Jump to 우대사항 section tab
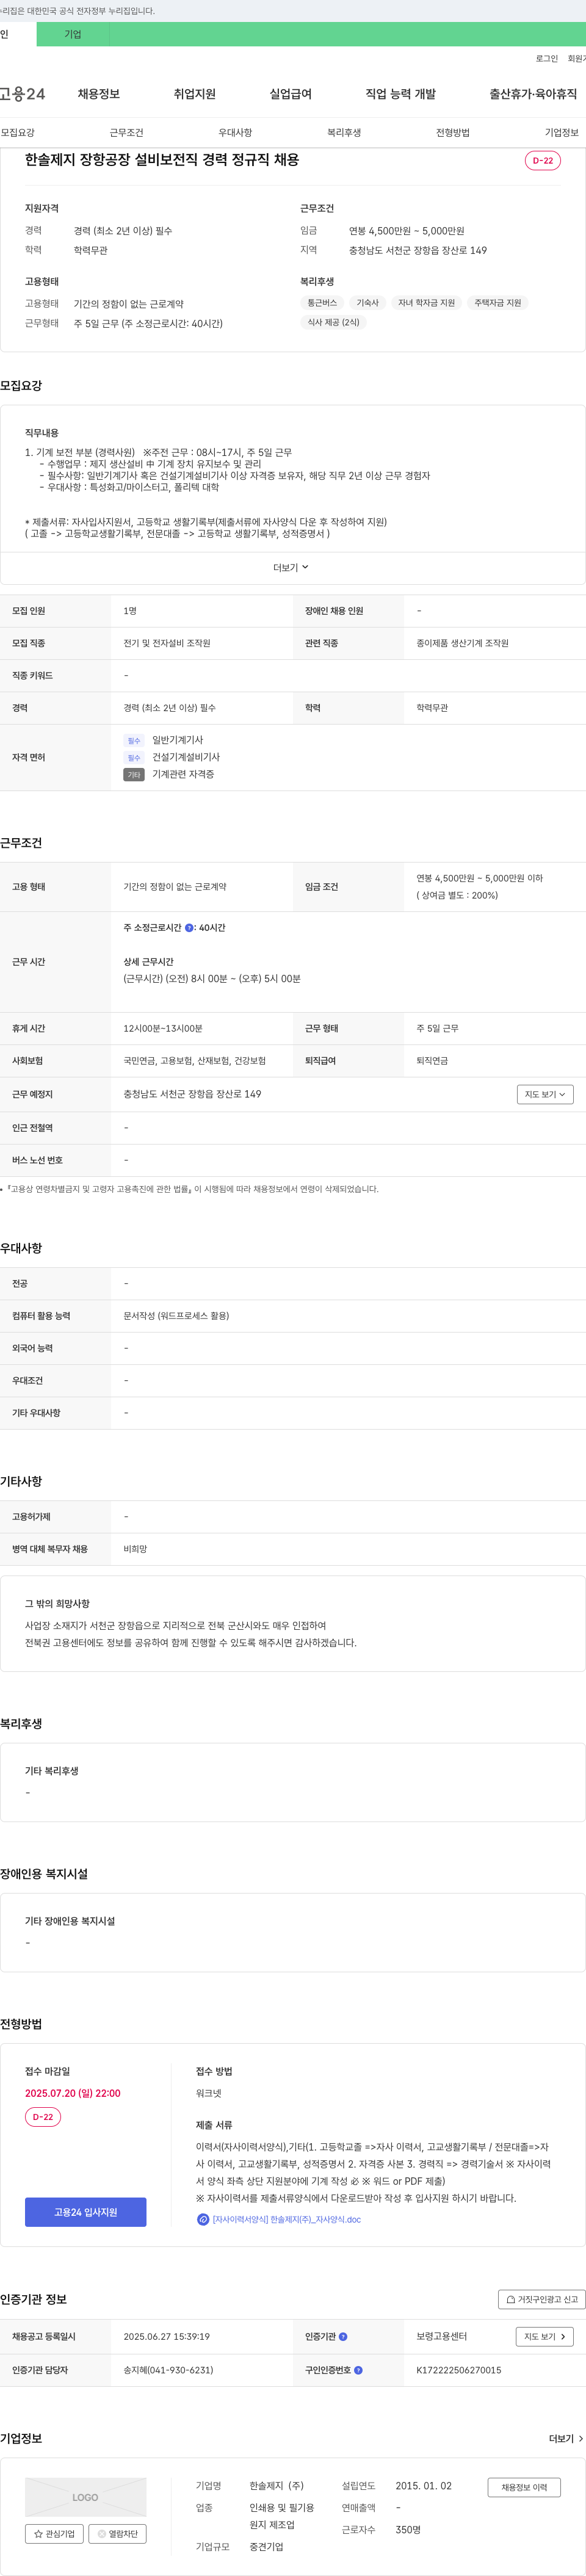Screen dimensions: 586x2576 (236, 132)
